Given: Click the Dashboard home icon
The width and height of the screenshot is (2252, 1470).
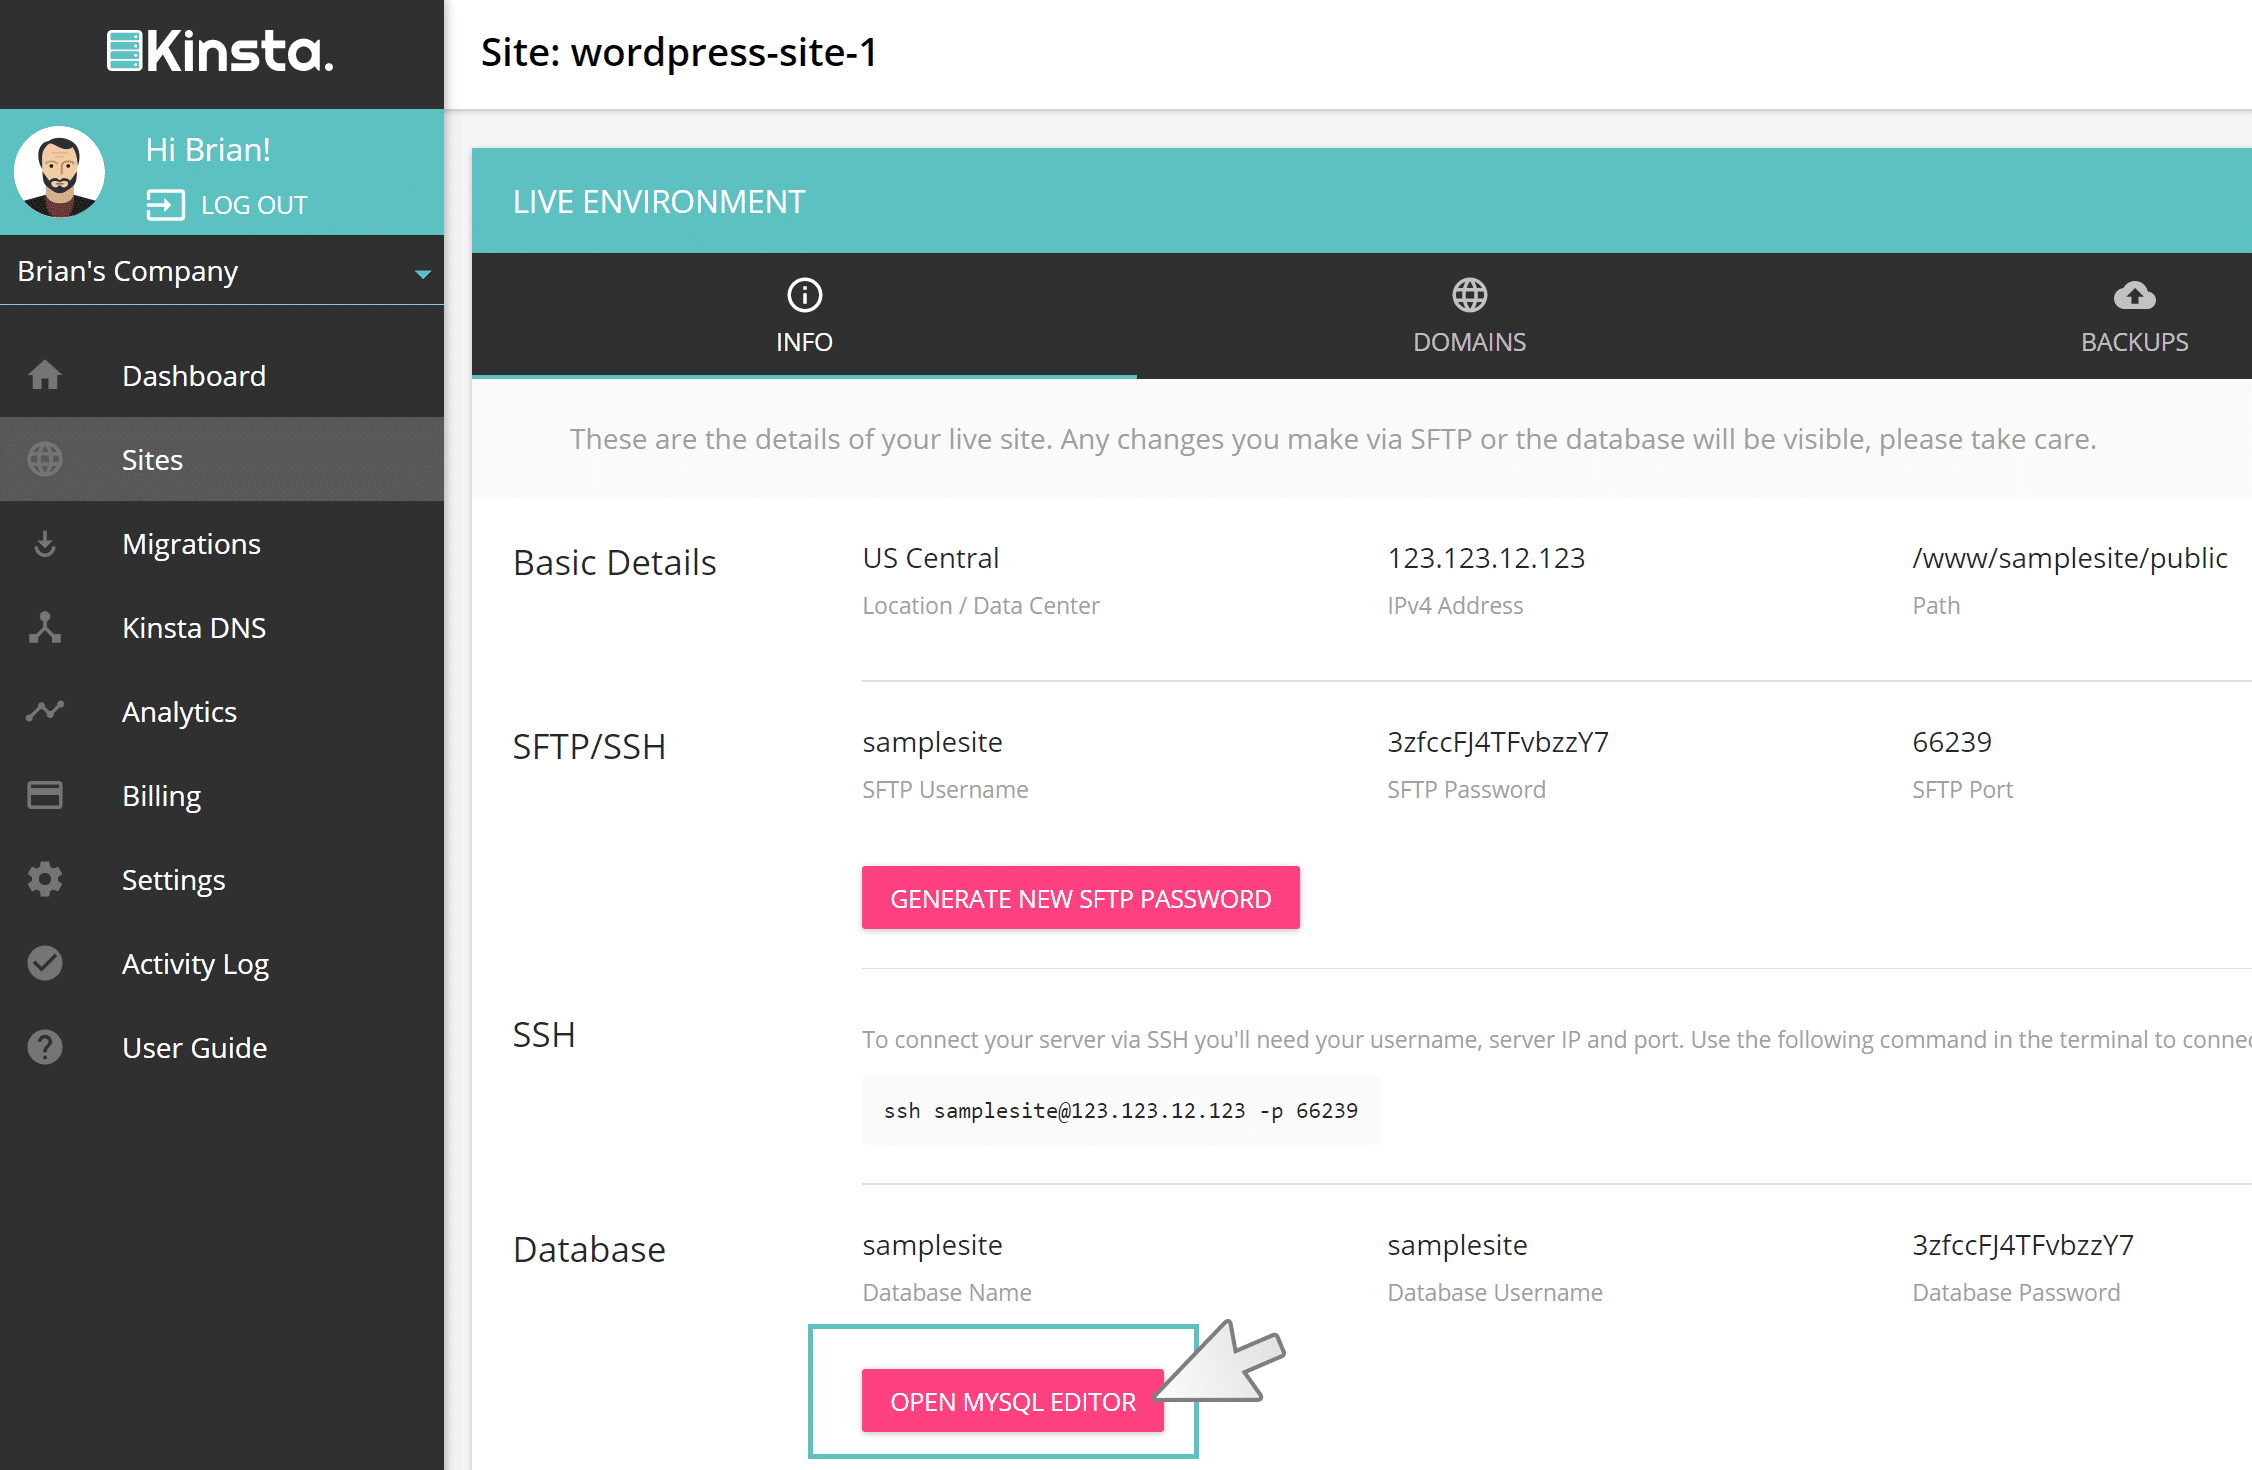Looking at the screenshot, I should (x=45, y=376).
